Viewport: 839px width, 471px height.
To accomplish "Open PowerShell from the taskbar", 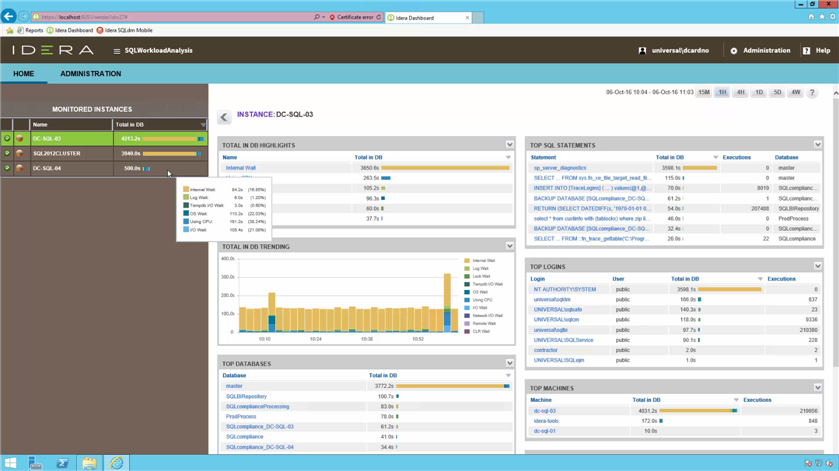I will pos(62,463).
